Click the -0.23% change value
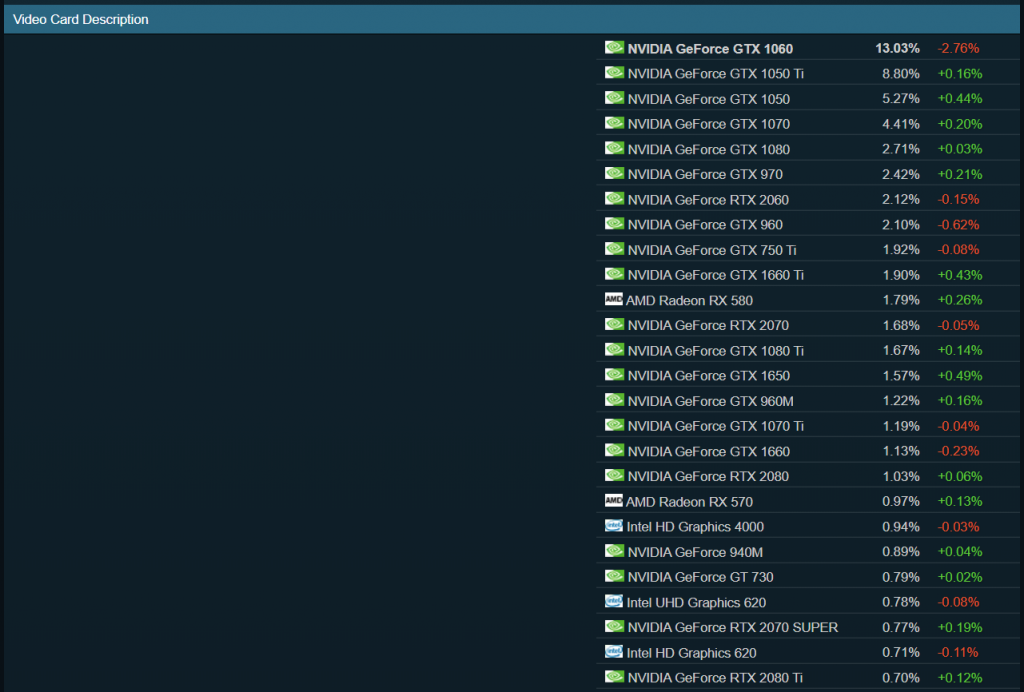The image size is (1024, 692). (x=958, y=450)
